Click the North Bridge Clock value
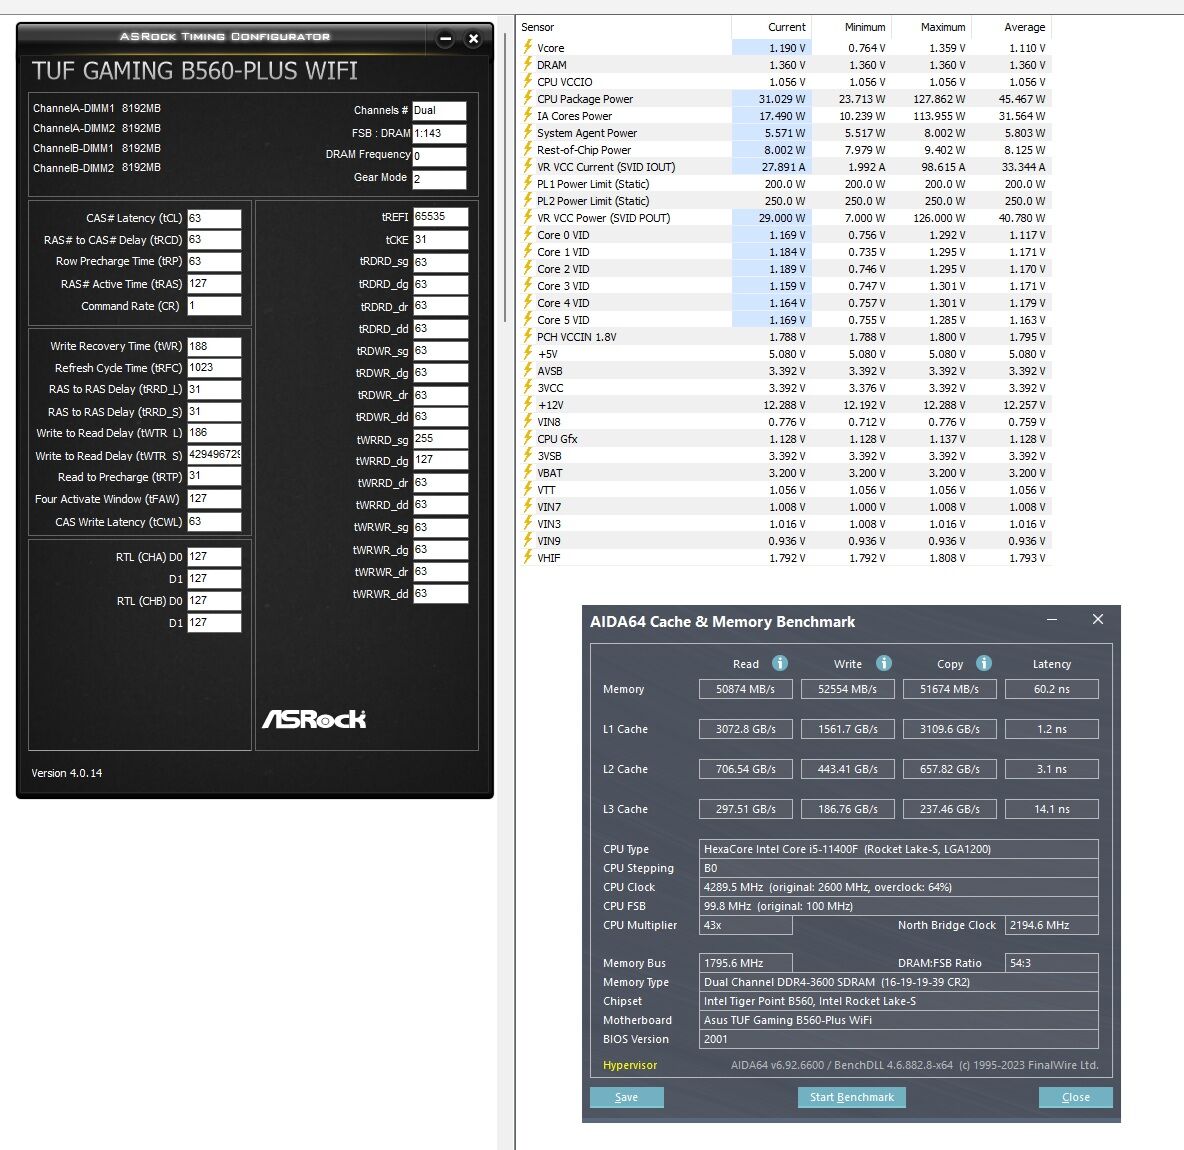 pos(1052,925)
